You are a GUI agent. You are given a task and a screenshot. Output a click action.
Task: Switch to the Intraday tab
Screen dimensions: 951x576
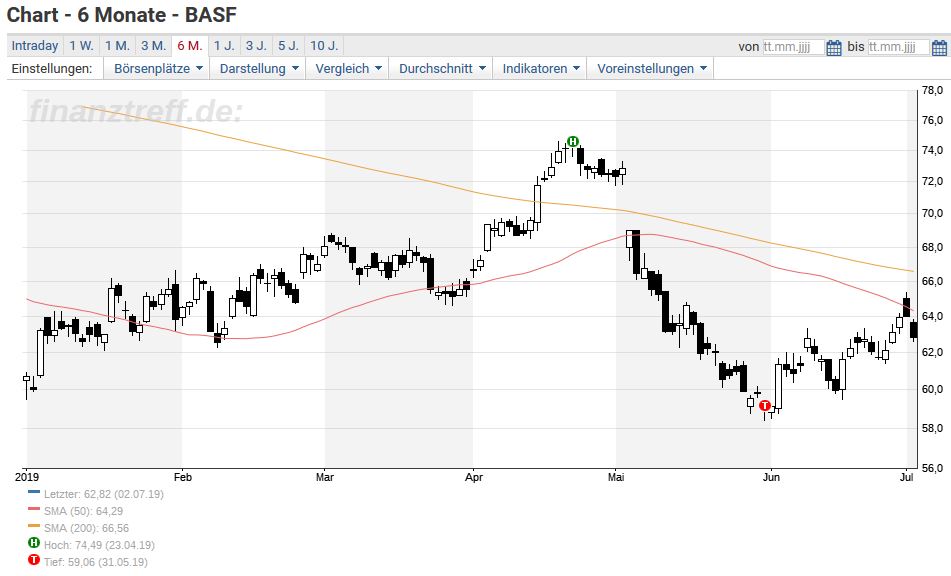pyautogui.click(x=35, y=45)
